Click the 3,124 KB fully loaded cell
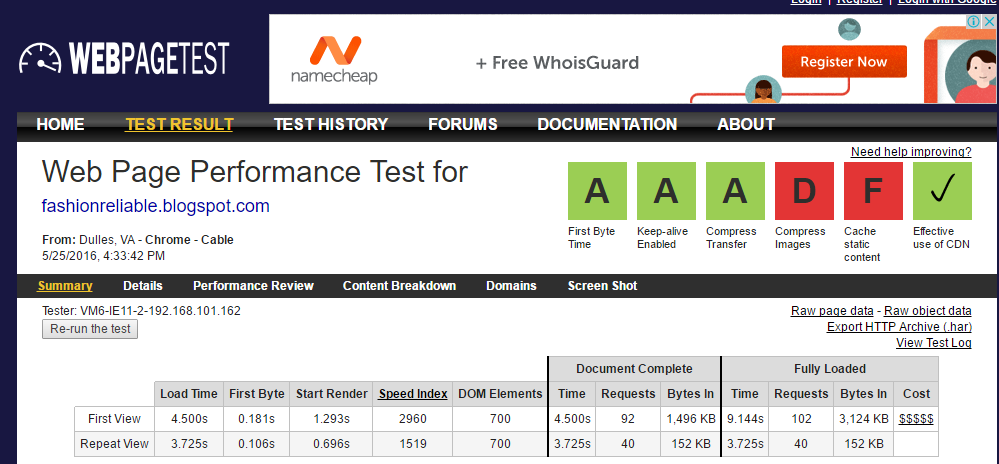Image resolution: width=999 pixels, height=464 pixels. 863,419
